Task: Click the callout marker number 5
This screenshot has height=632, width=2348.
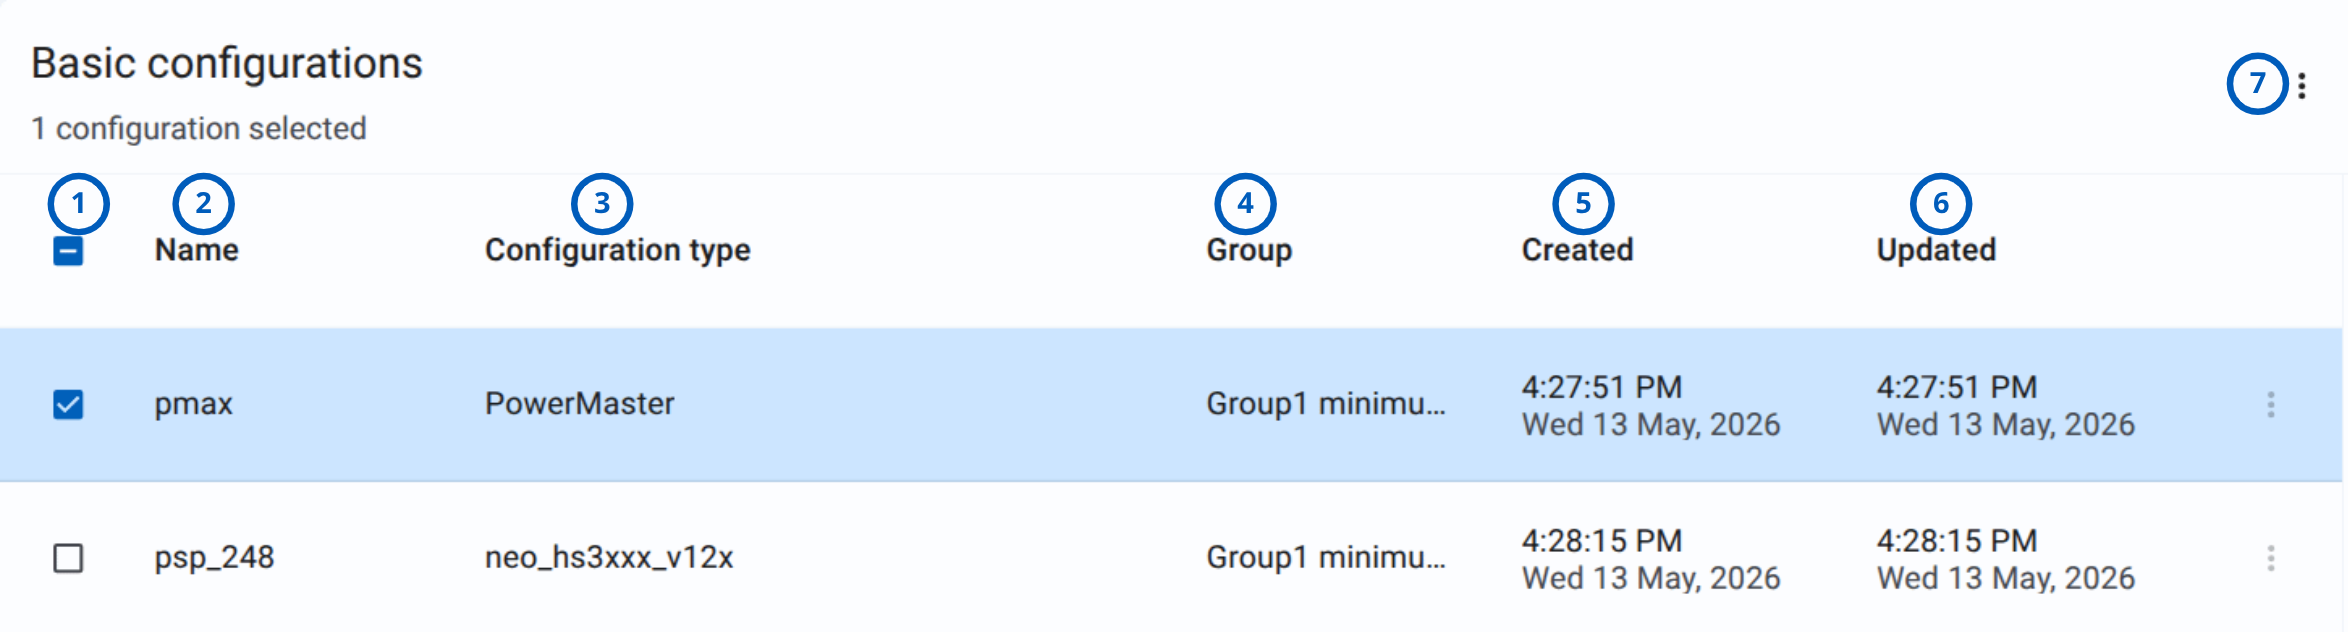Action: pyautogui.click(x=1583, y=204)
